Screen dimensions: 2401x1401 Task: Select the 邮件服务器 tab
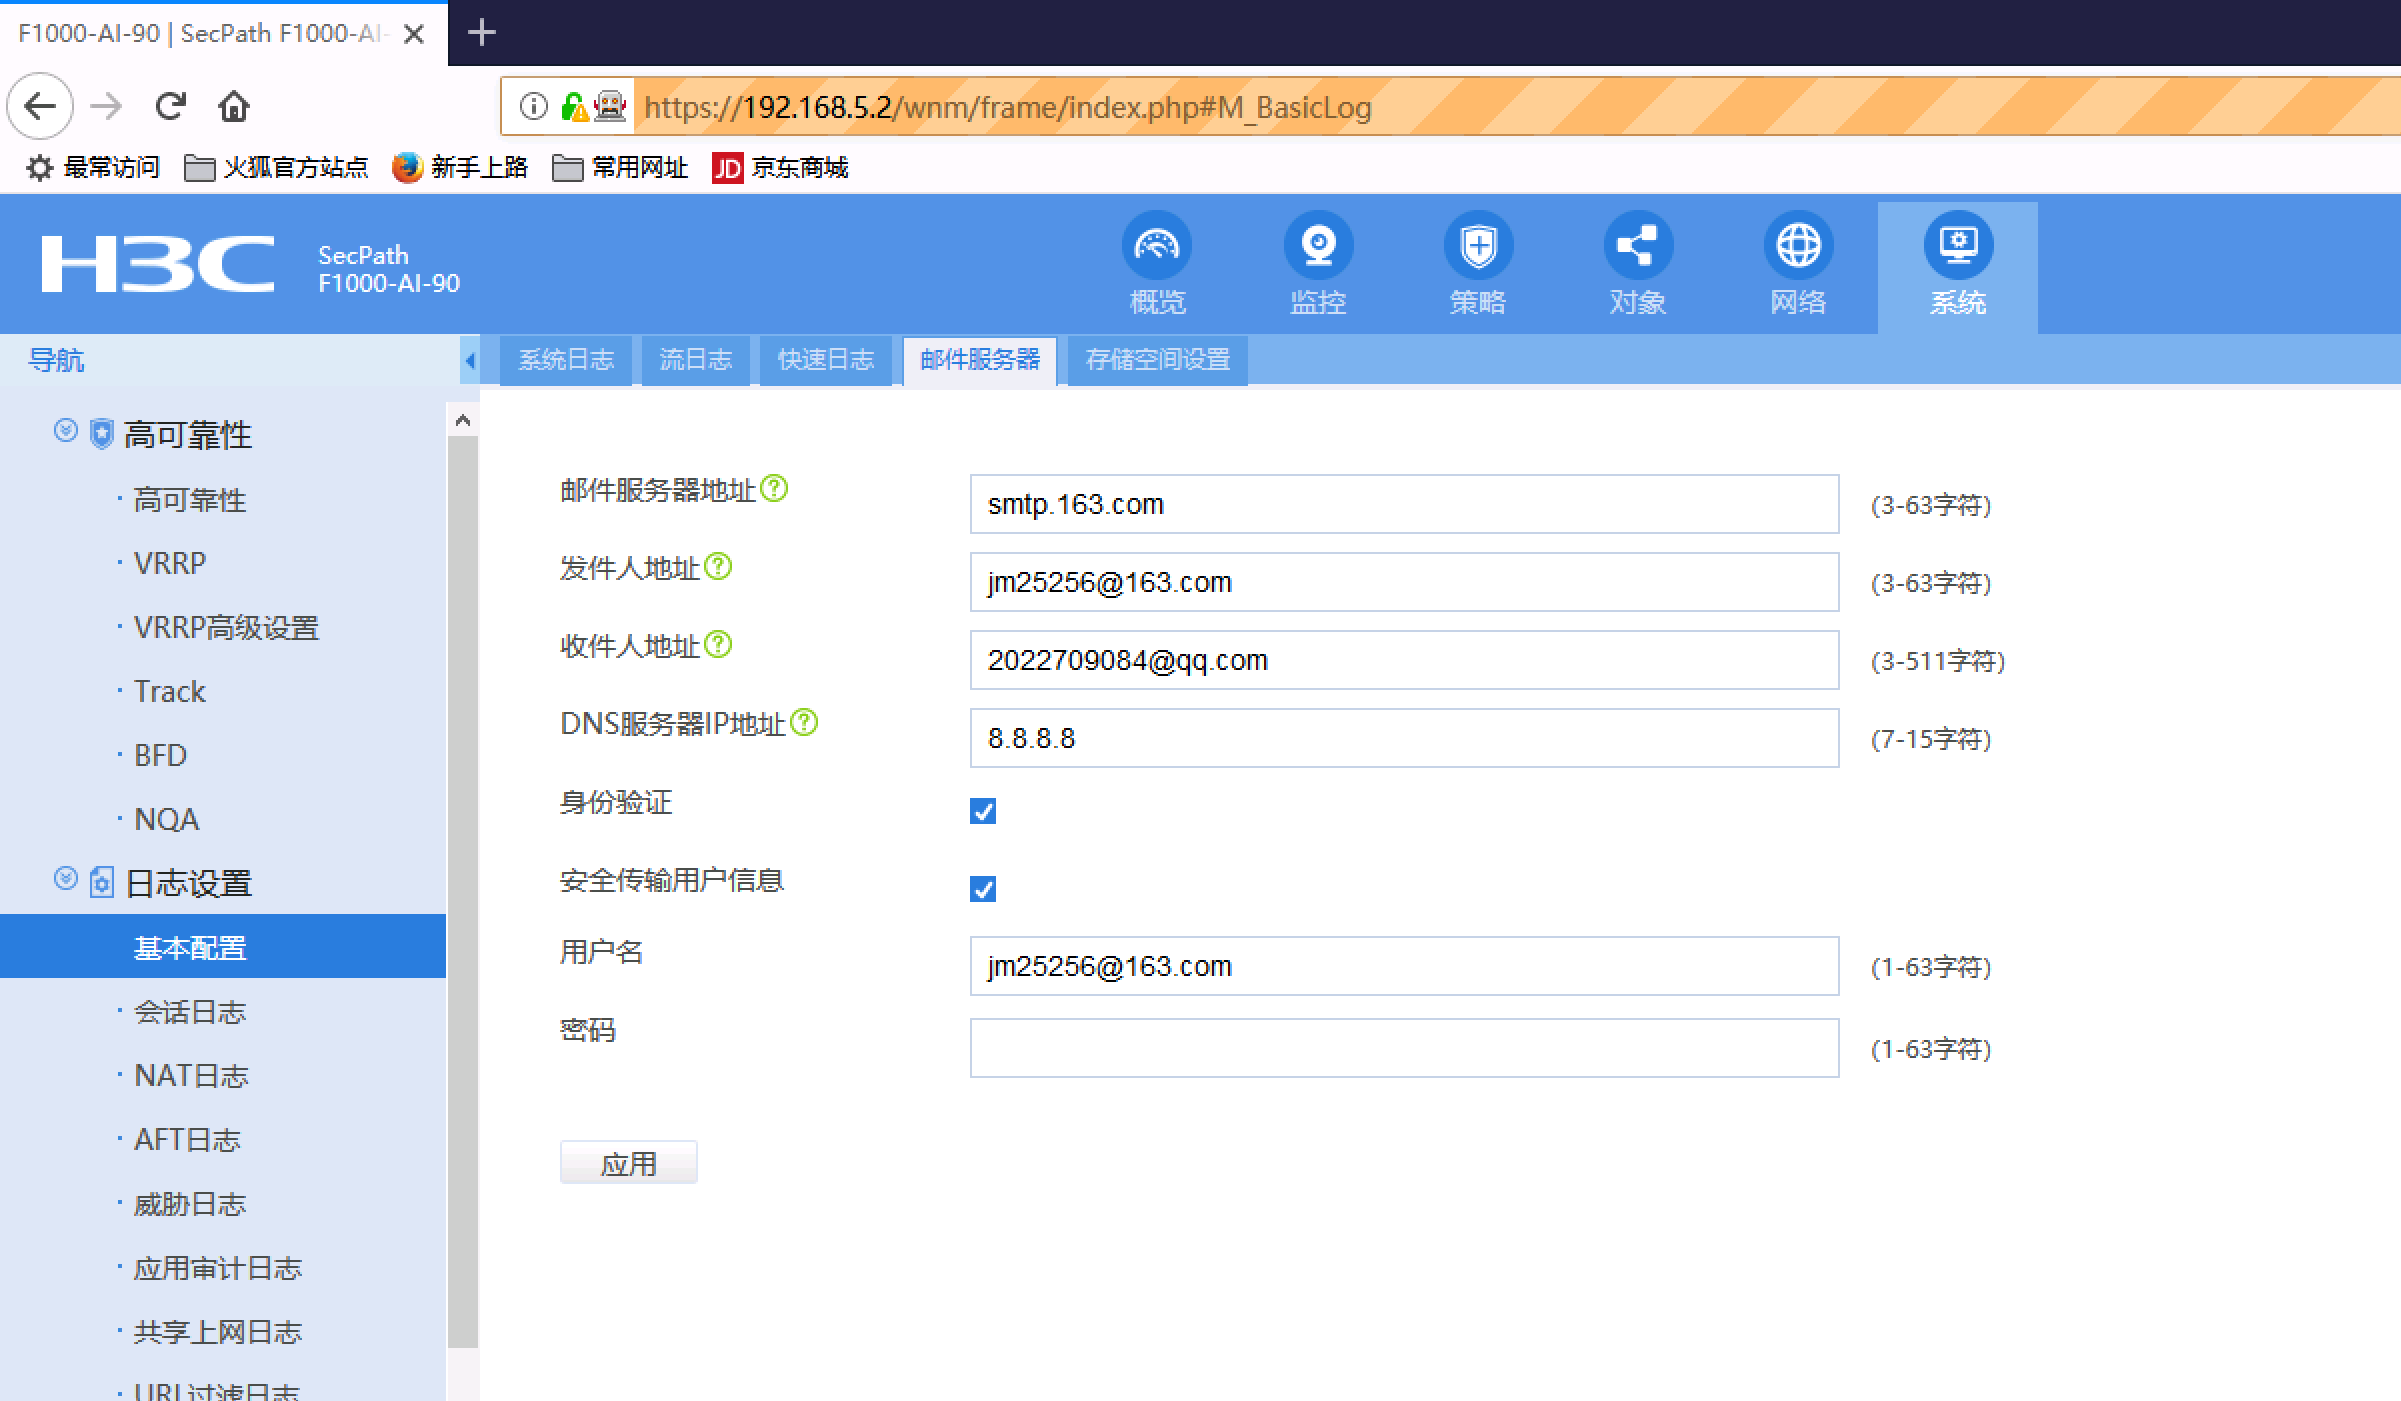[x=980, y=360]
